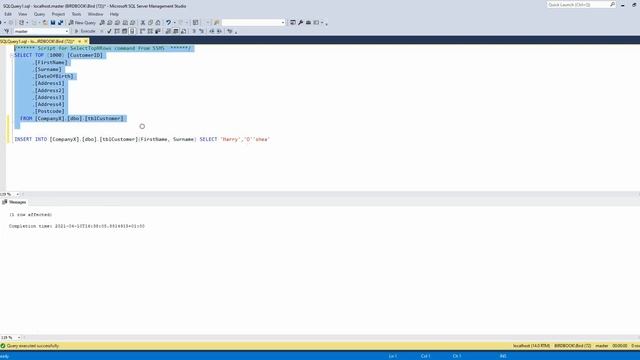
Task: Click the Database Engine Query icon
Action: [x=102, y=22]
